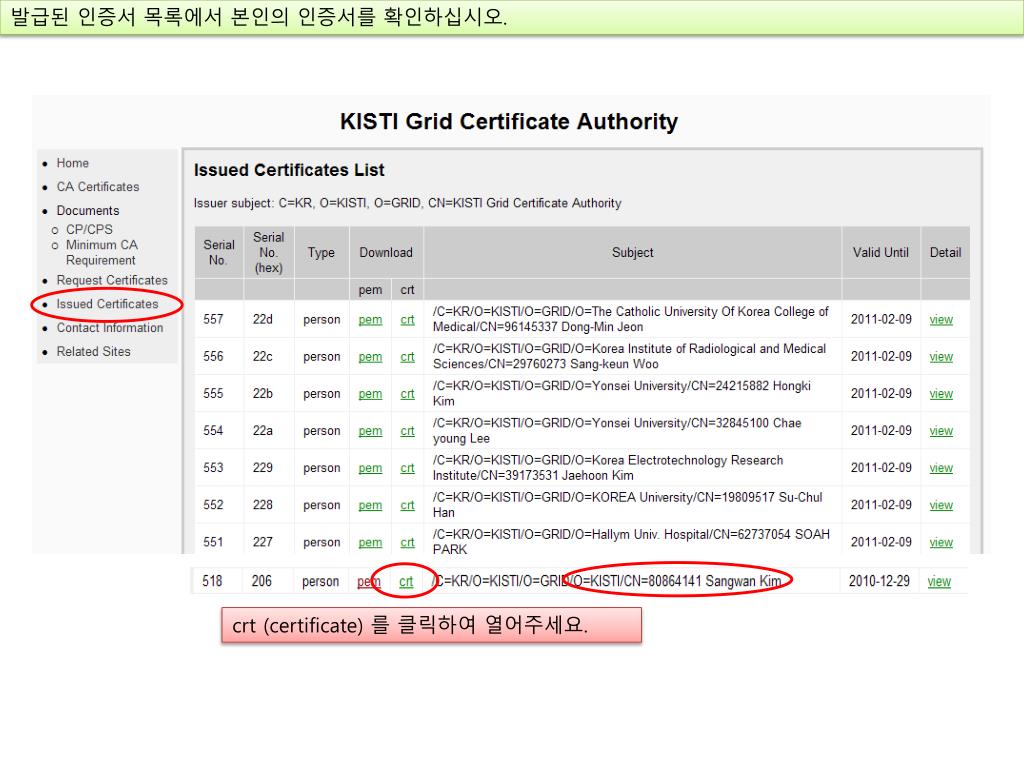This screenshot has height=768, width=1024.
Task: Select Issued Certificates in sidebar
Action: [108, 304]
